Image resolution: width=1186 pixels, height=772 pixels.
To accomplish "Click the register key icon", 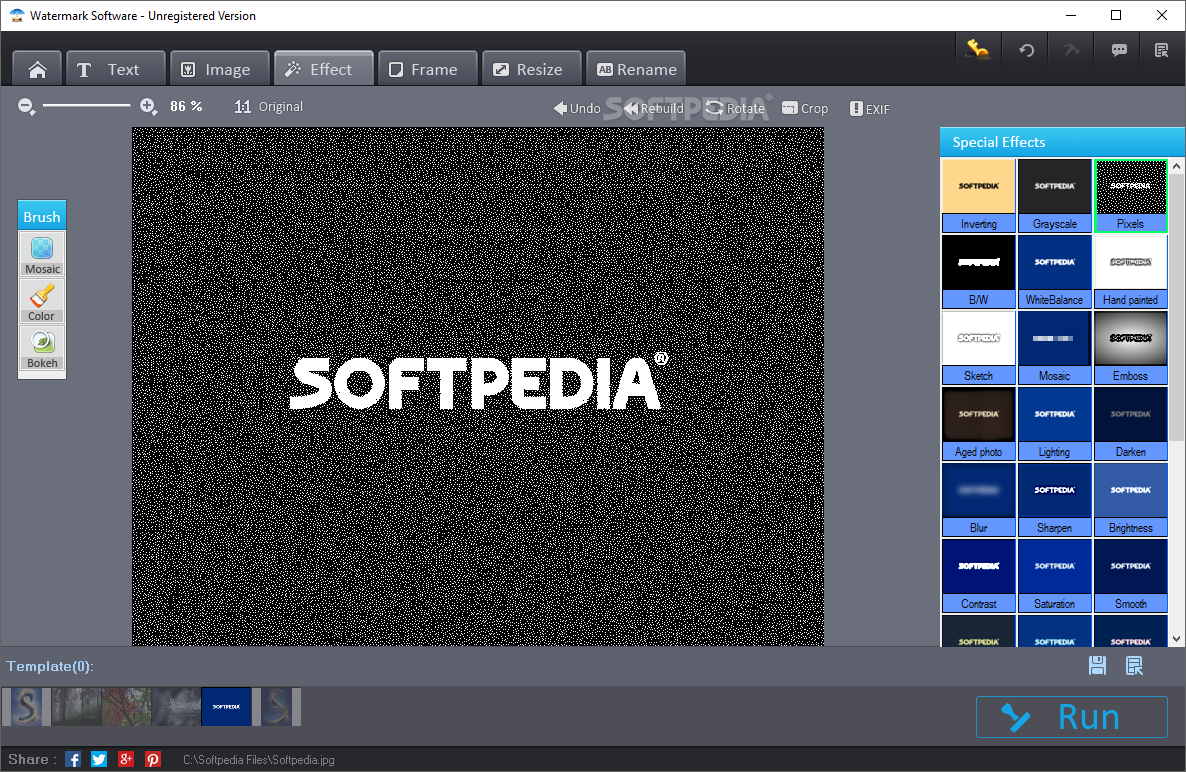I will (x=978, y=50).
